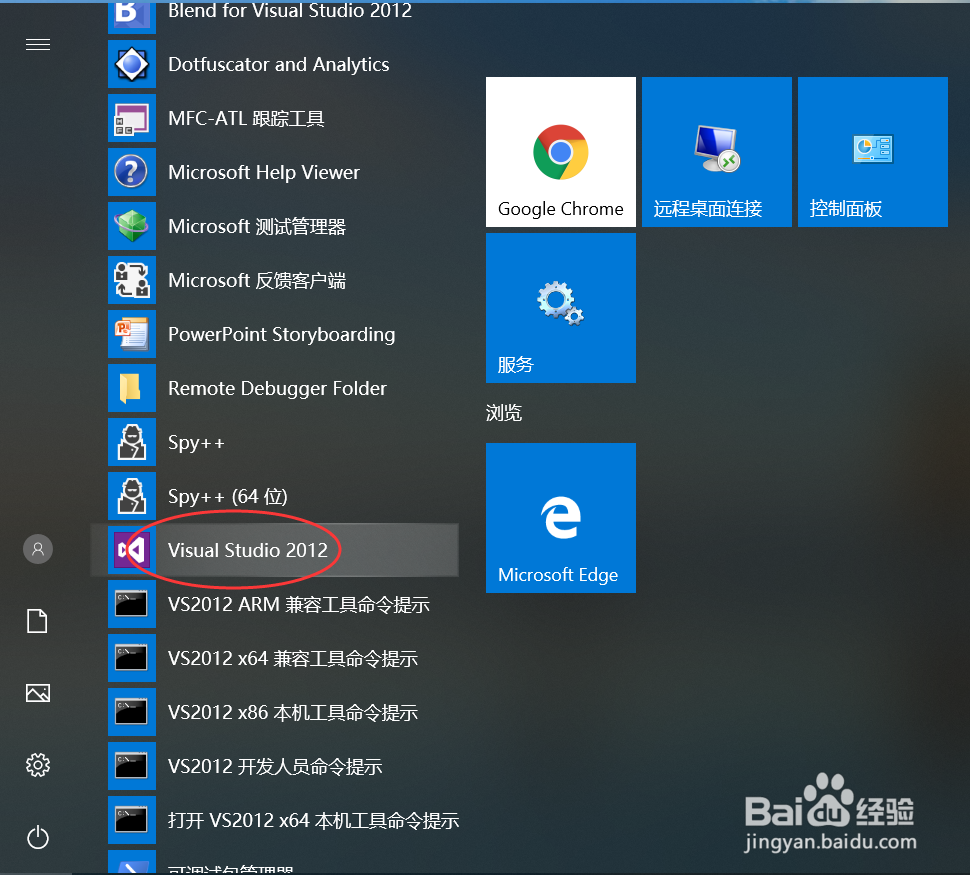Click the Spy++ (64 位) detective icon

(x=132, y=496)
